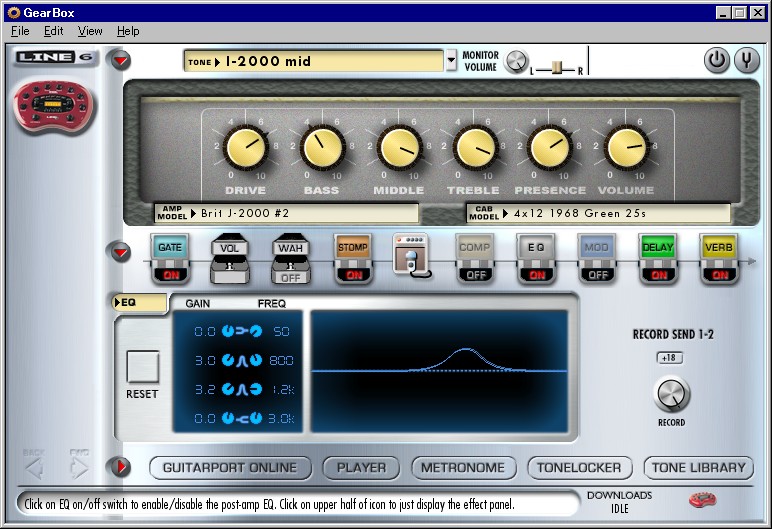The width and height of the screenshot is (772, 529).
Task: Show the STOMP effect panel
Action: tap(353, 248)
